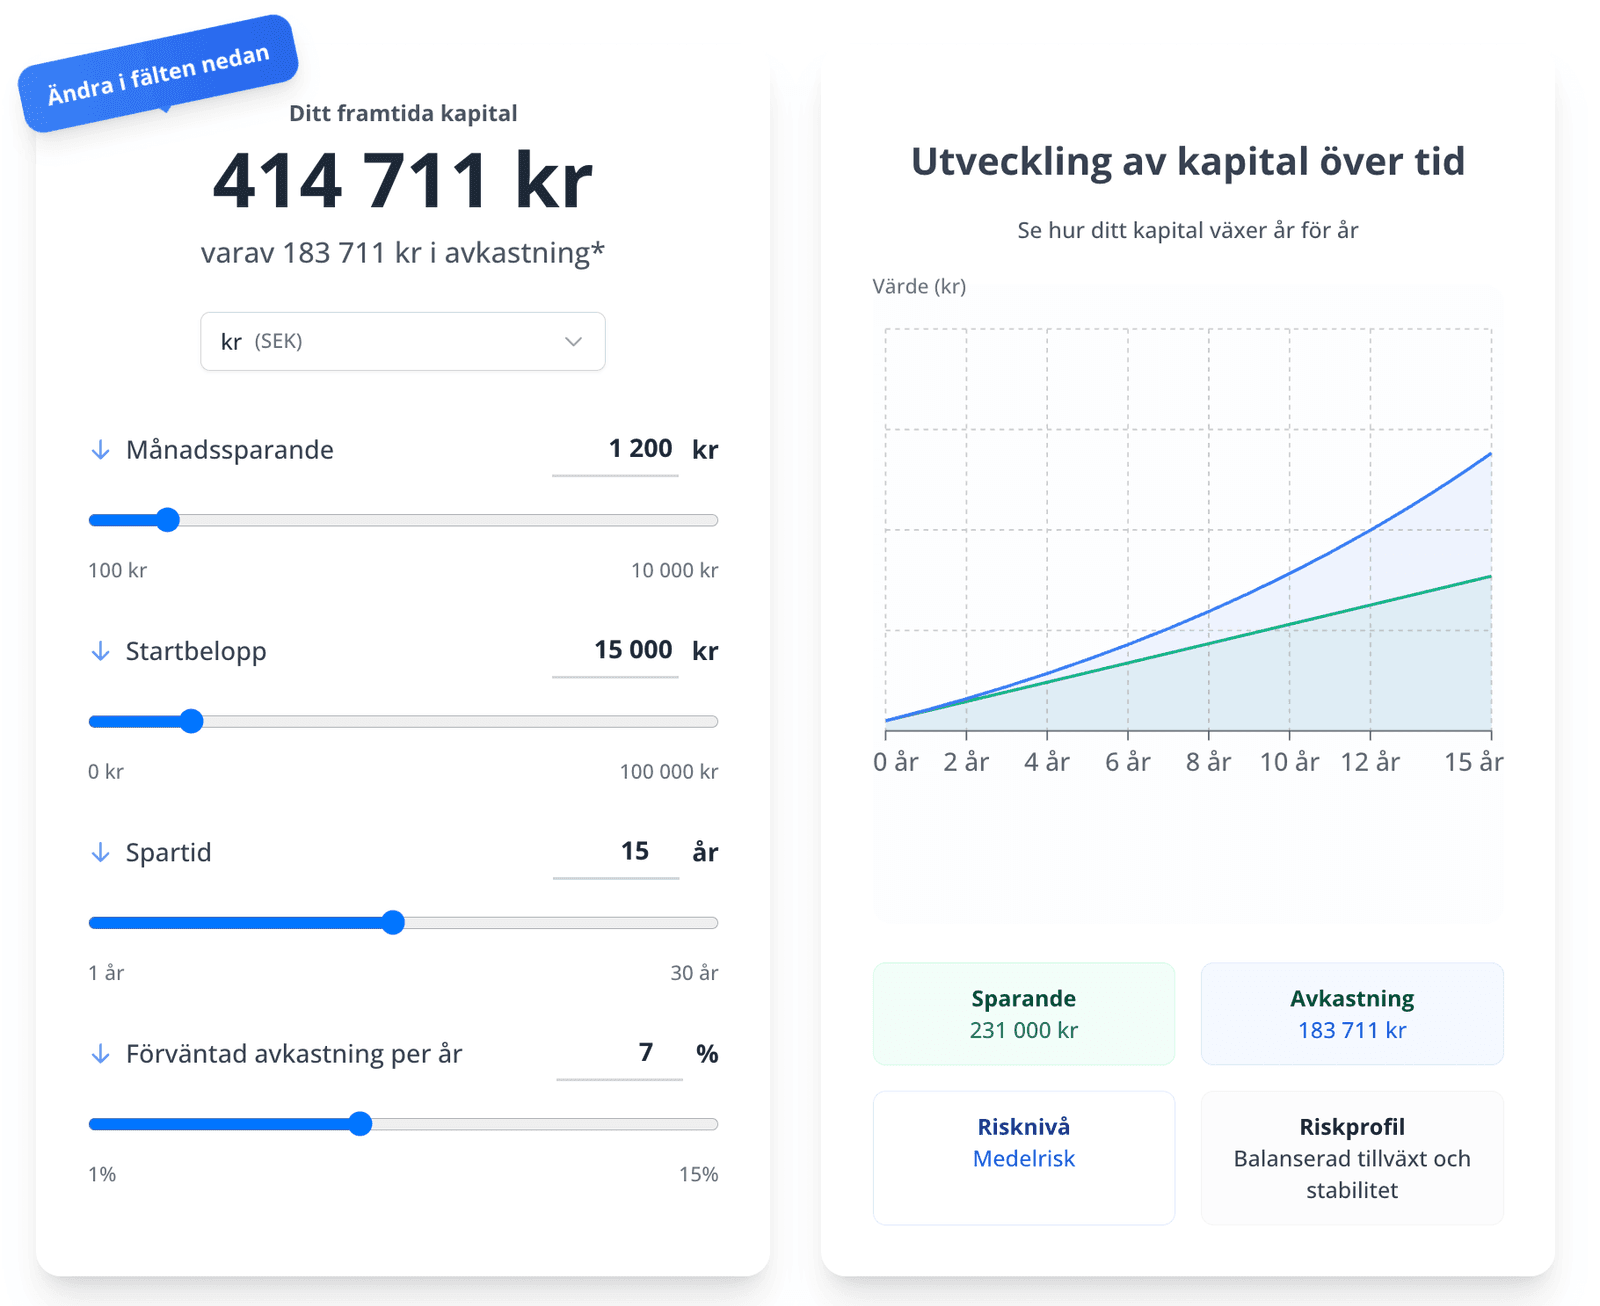Select the Sparande 231 000 kr card
Viewport: 1600px width, 1306px height.
pos(1023,1014)
